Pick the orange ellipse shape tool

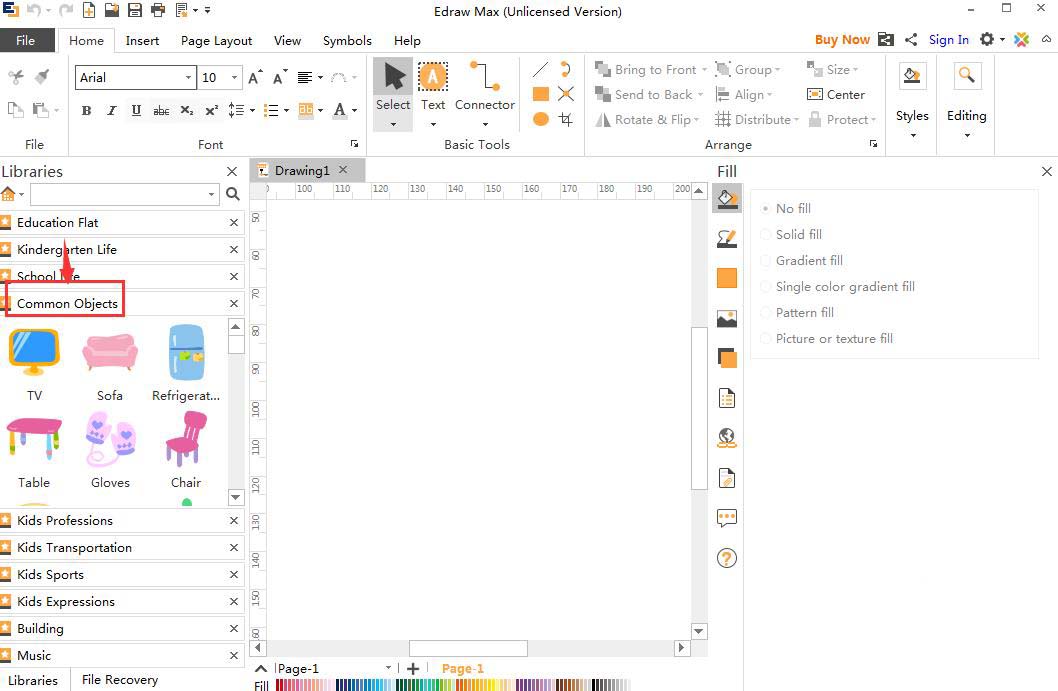pyautogui.click(x=540, y=119)
